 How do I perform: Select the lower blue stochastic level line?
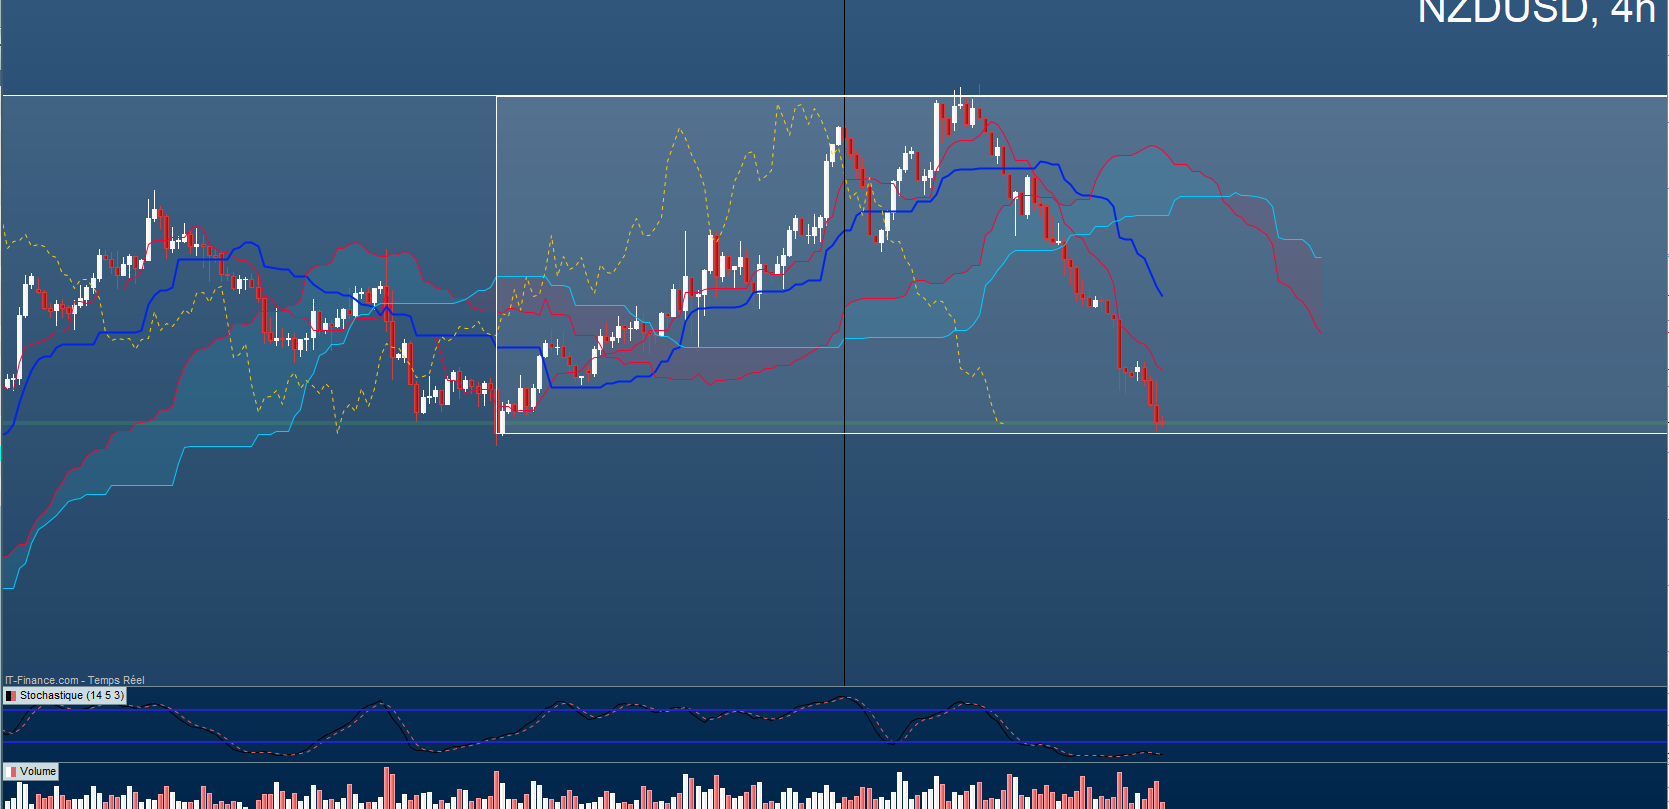point(1300,742)
